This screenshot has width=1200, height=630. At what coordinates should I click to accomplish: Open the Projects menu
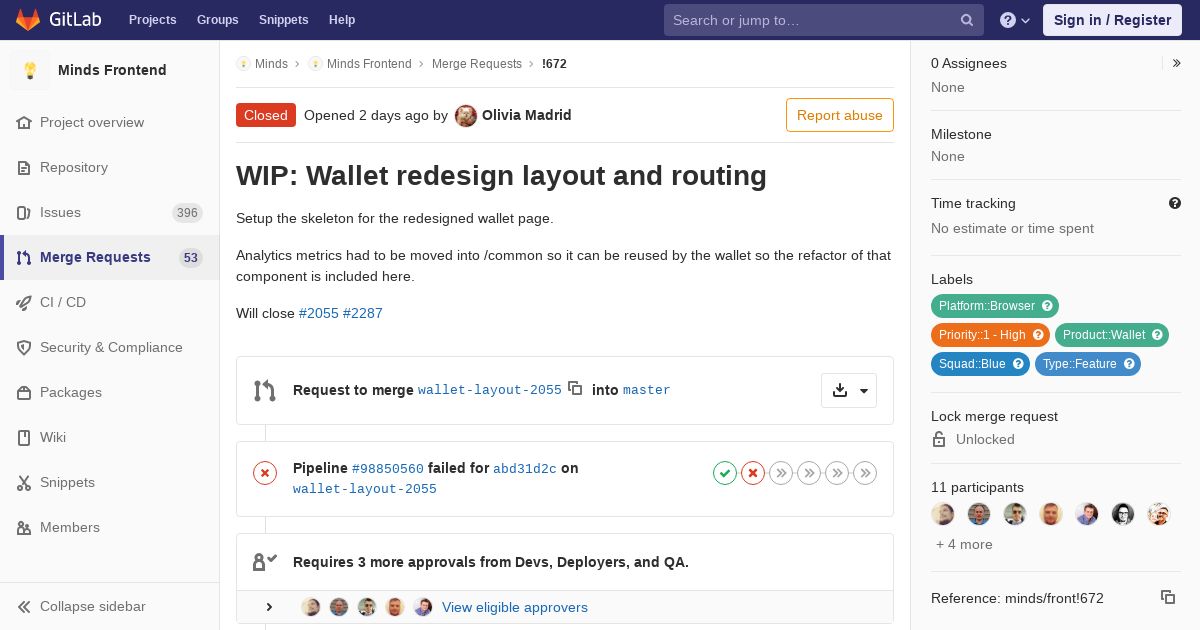152,20
